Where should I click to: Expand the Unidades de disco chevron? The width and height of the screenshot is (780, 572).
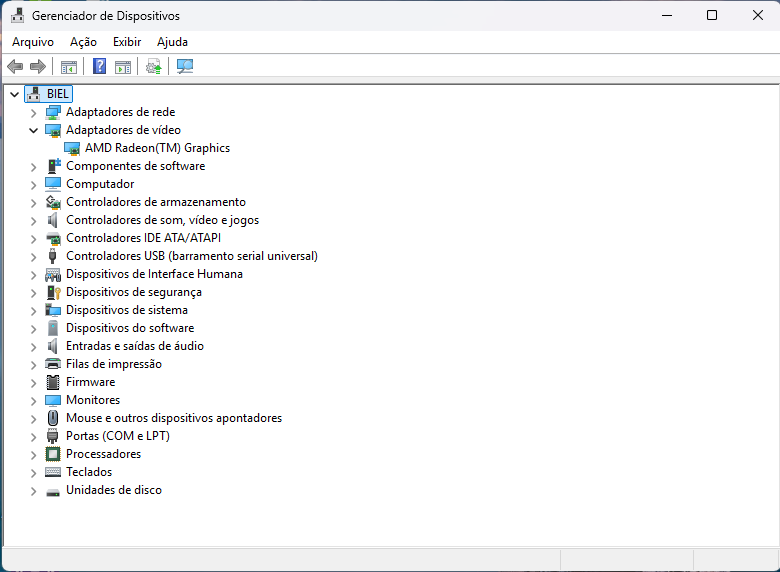tap(33, 491)
